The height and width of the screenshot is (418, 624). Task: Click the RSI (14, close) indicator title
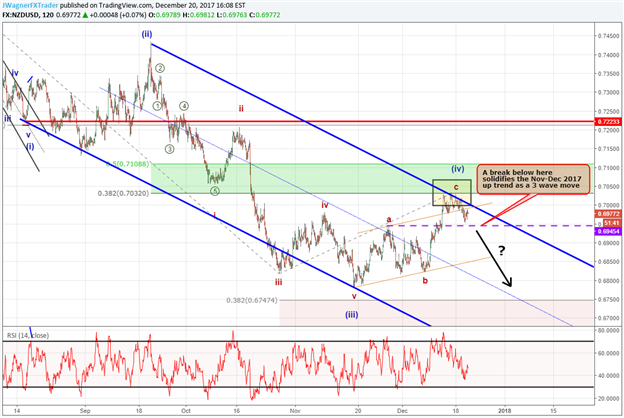click(28, 335)
